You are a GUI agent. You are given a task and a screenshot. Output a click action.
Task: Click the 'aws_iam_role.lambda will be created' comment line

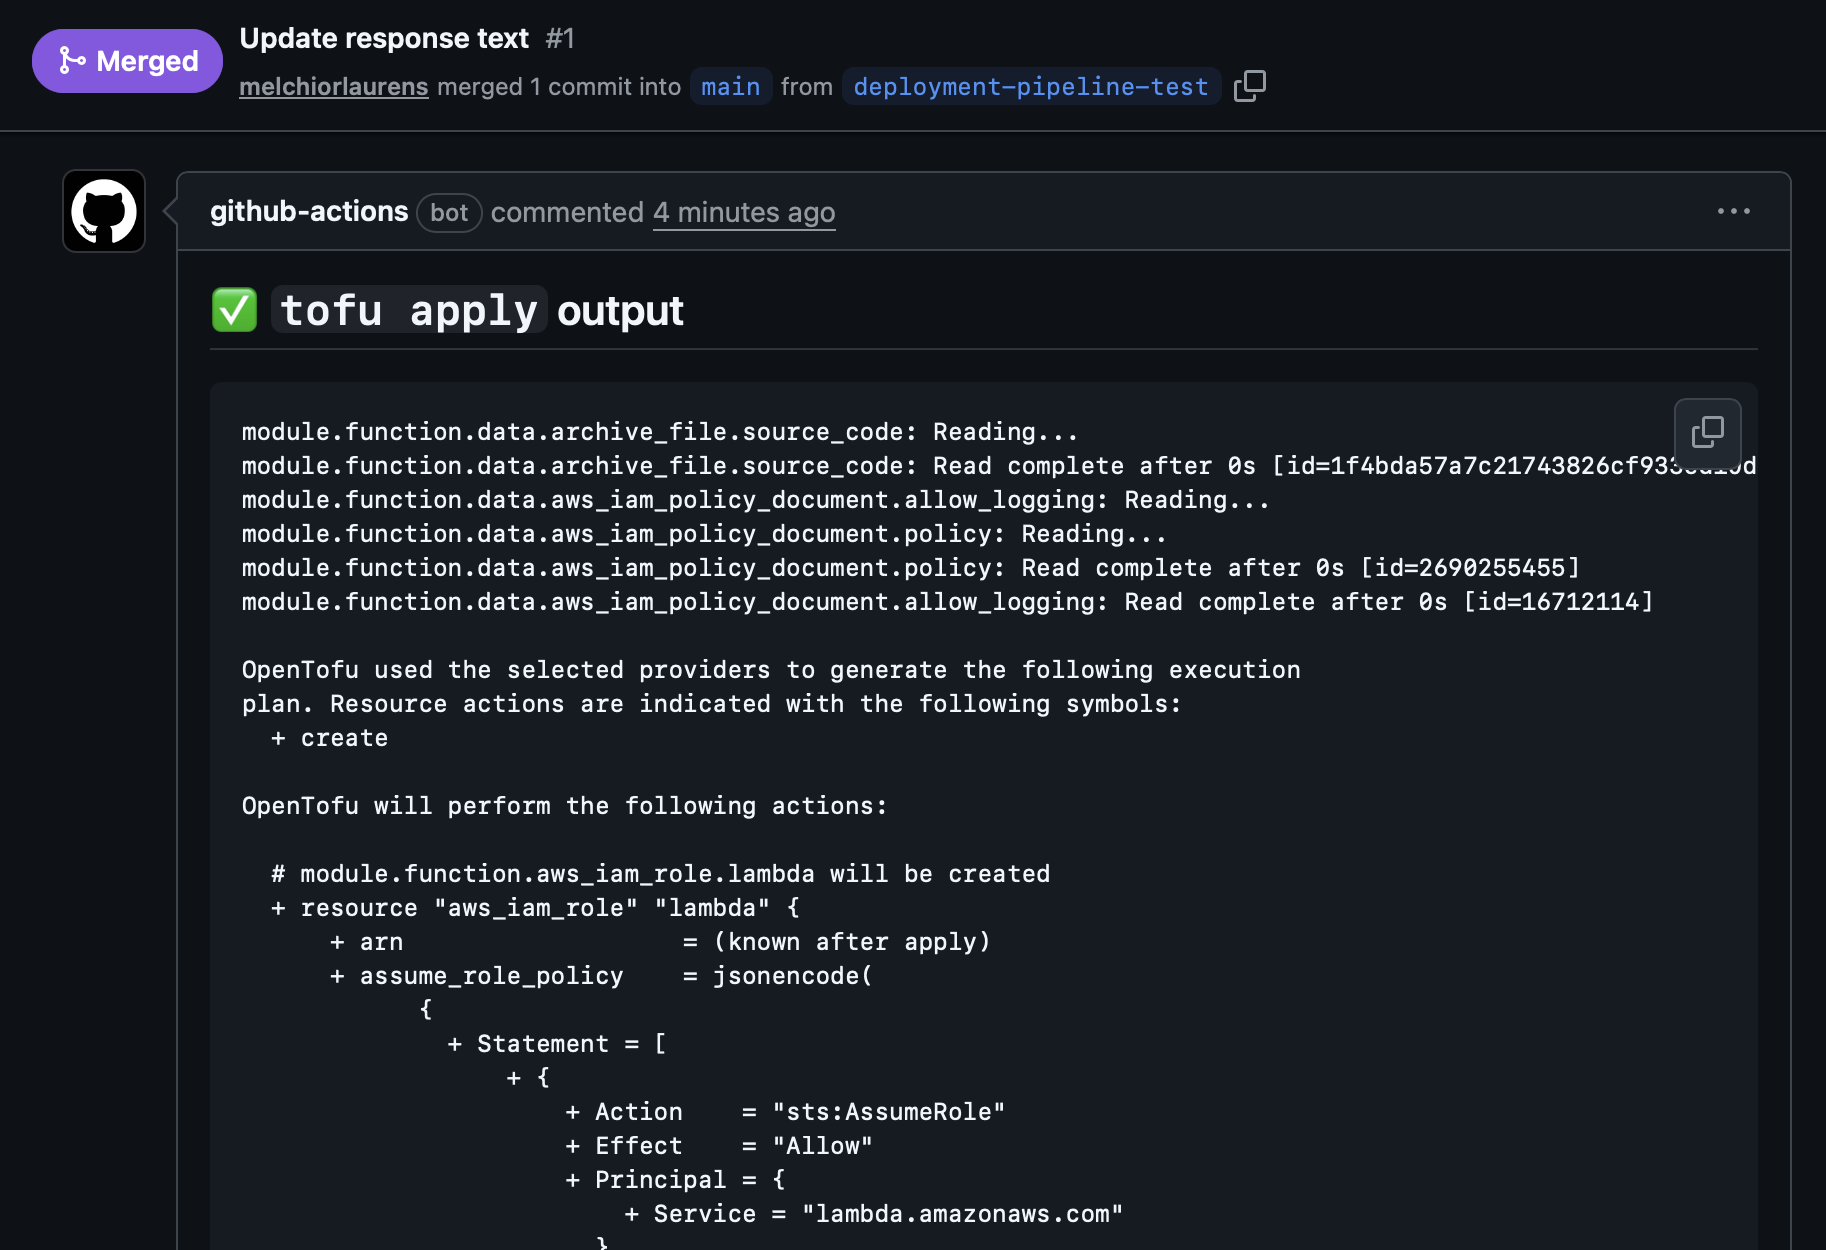(x=660, y=874)
